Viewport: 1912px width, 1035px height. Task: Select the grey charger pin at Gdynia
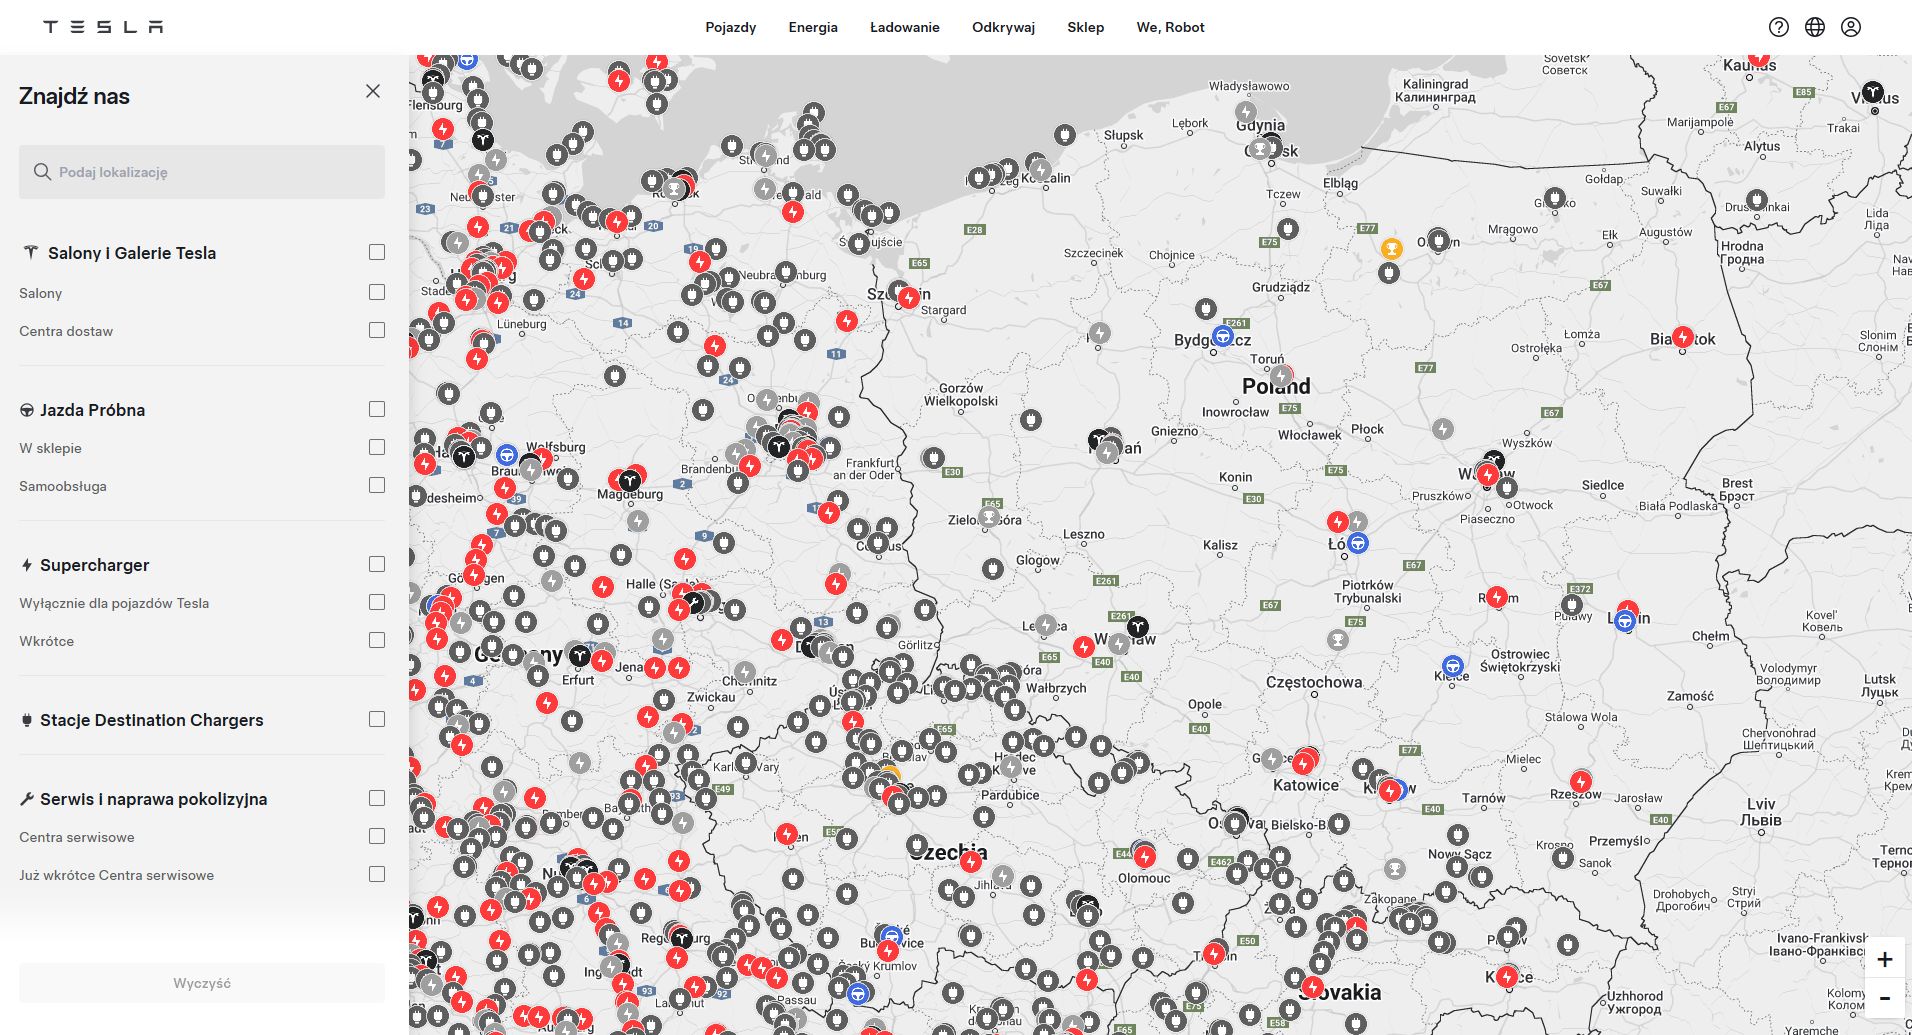[1245, 112]
